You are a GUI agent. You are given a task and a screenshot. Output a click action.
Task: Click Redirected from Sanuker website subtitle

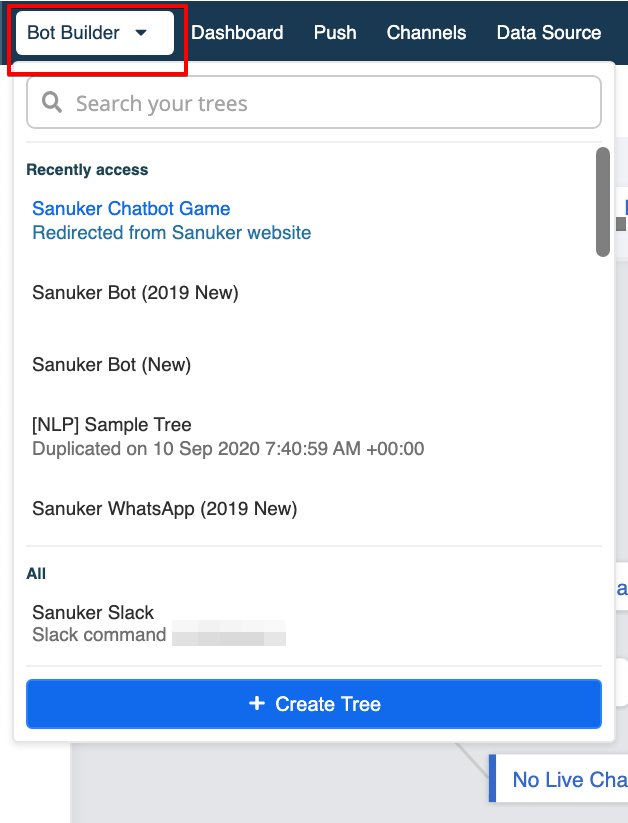[x=172, y=233]
